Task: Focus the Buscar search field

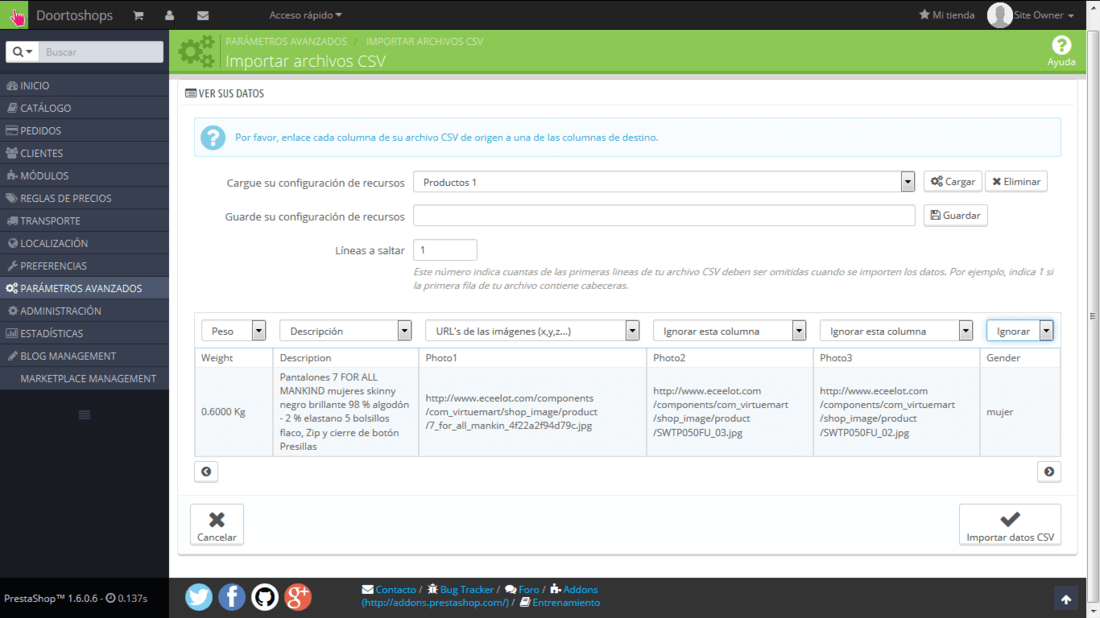Action: pos(101,52)
